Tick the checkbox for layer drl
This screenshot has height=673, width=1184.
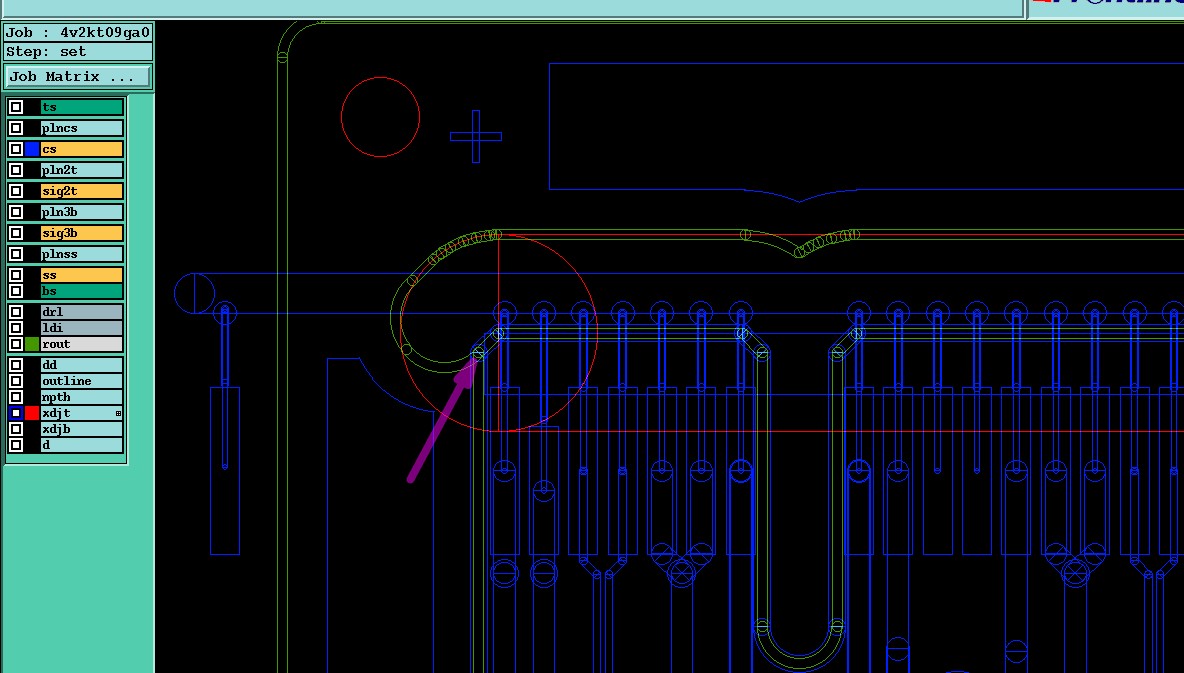(16, 312)
